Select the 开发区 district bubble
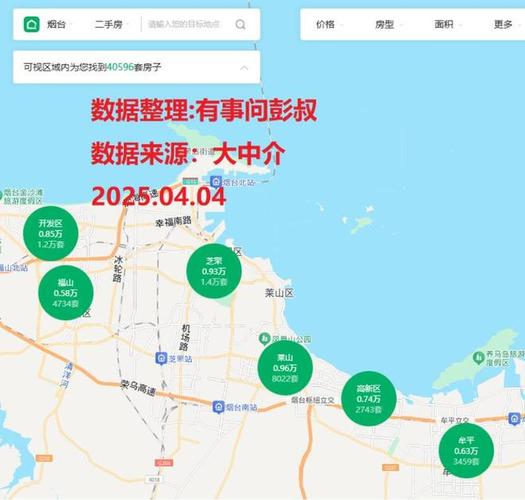Image resolution: width=525 pixels, height=500 pixels. coord(51,233)
